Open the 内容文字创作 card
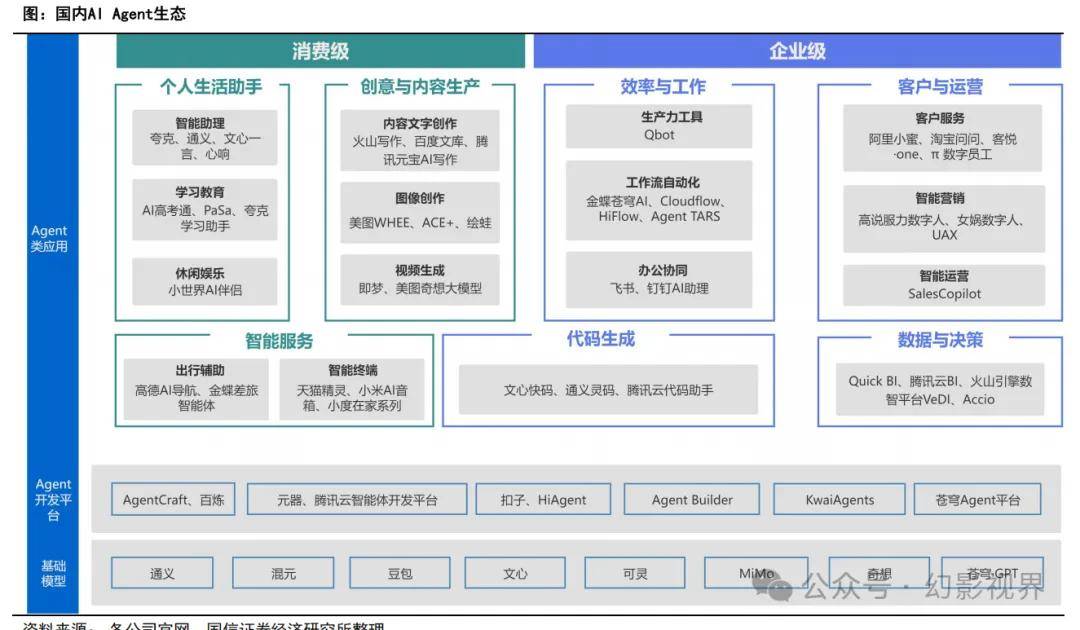Image resolution: width=1080 pixels, height=630 pixels. [x=419, y=140]
